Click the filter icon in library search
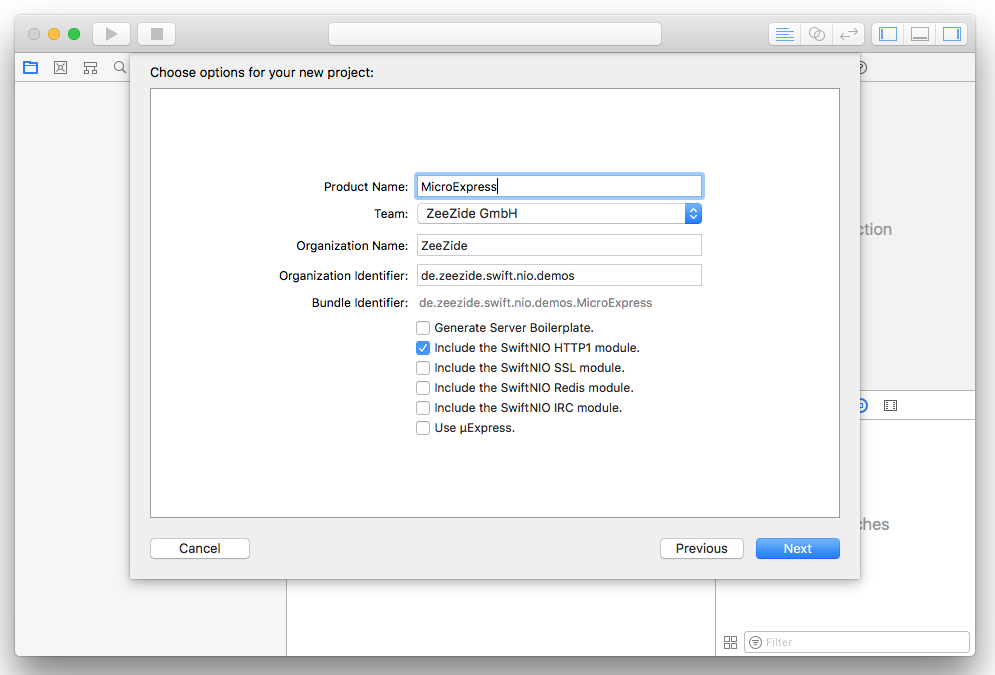 tap(755, 642)
